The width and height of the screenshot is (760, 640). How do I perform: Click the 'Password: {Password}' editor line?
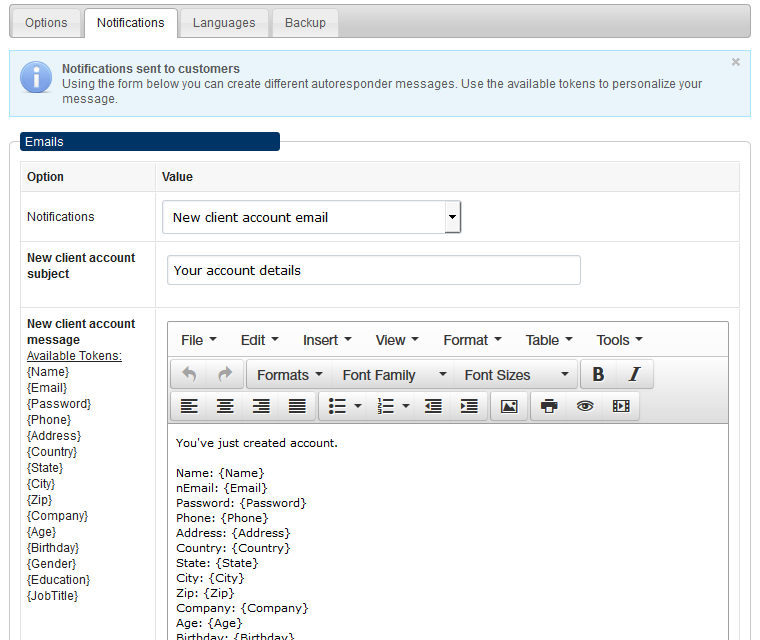(x=241, y=503)
